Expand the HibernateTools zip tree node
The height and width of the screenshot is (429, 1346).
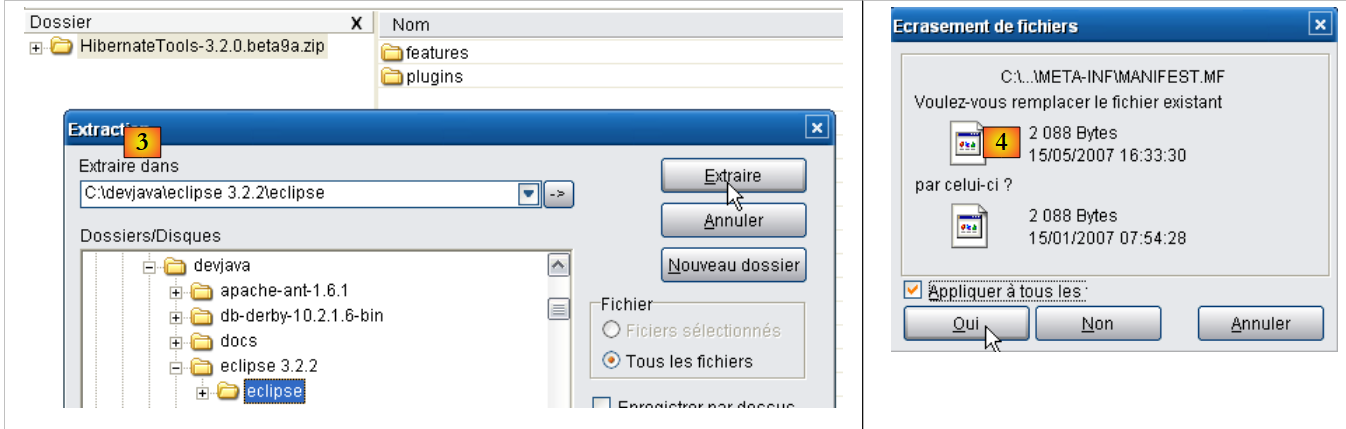click(x=36, y=48)
